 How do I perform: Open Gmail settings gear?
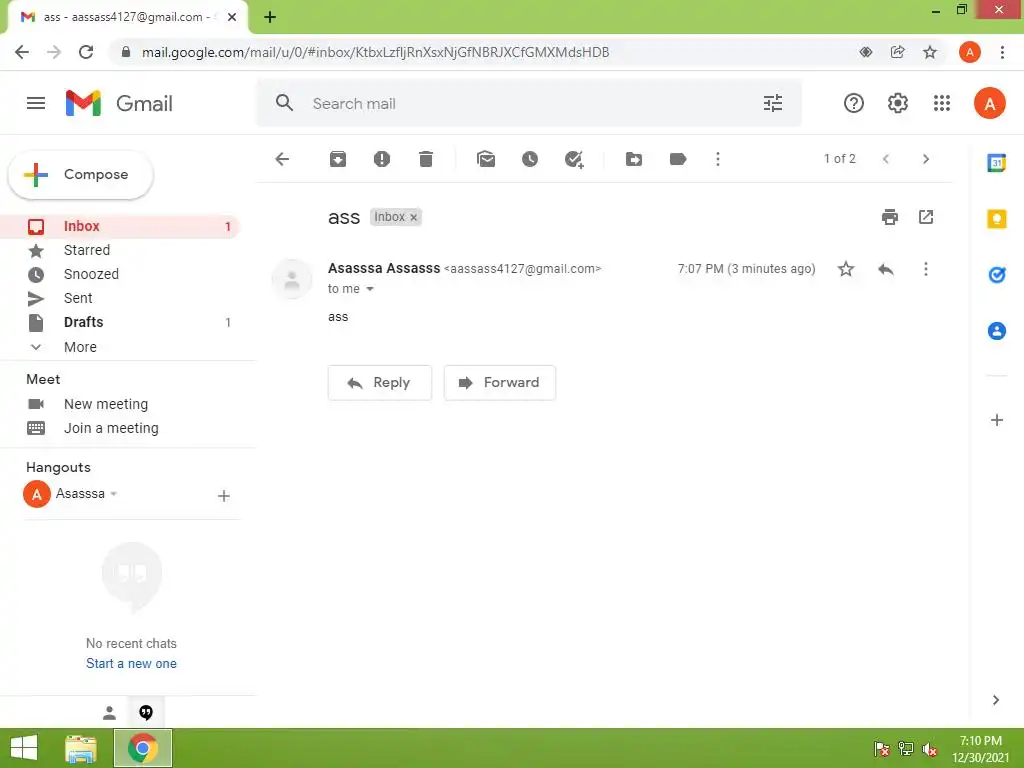coord(898,103)
